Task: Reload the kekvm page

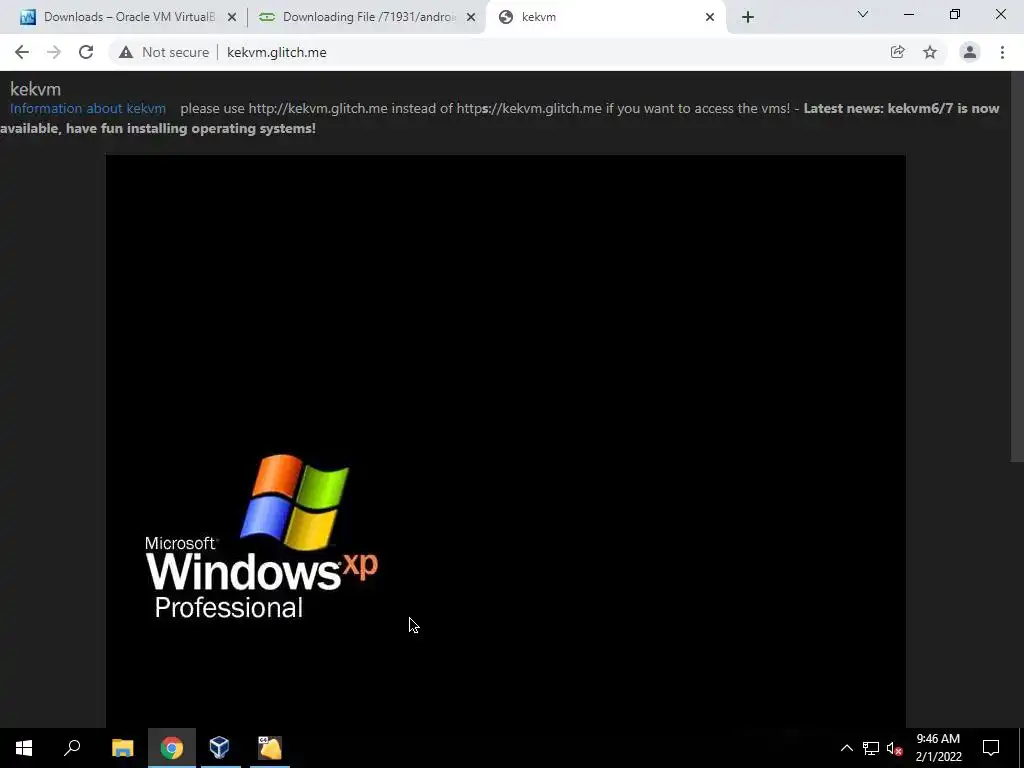Action: (x=86, y=52)
